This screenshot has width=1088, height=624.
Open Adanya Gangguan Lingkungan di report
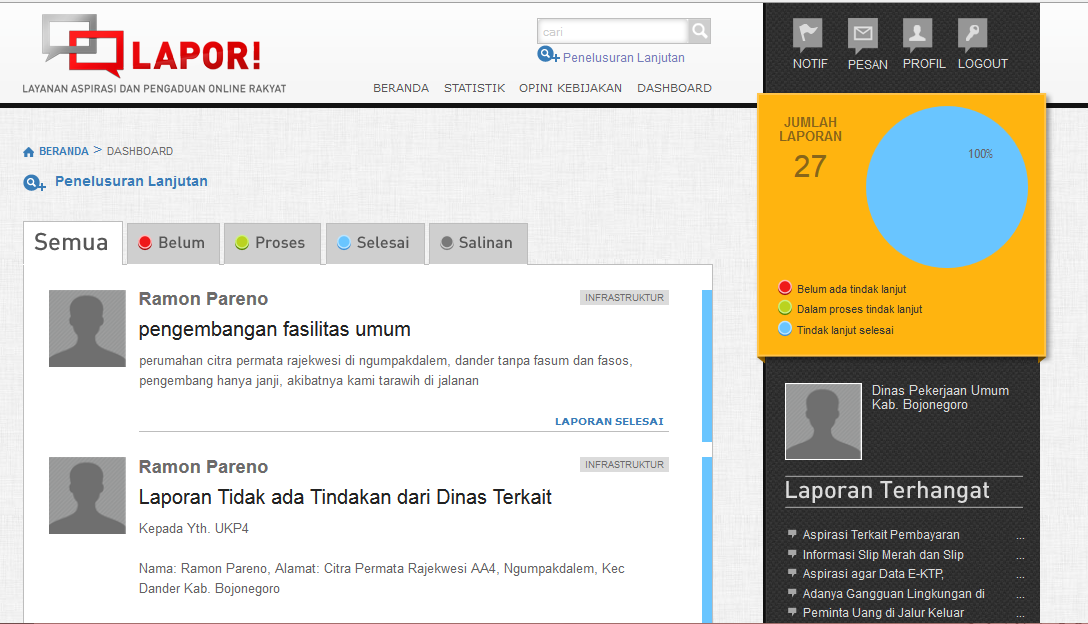click(x=894, y=593)
